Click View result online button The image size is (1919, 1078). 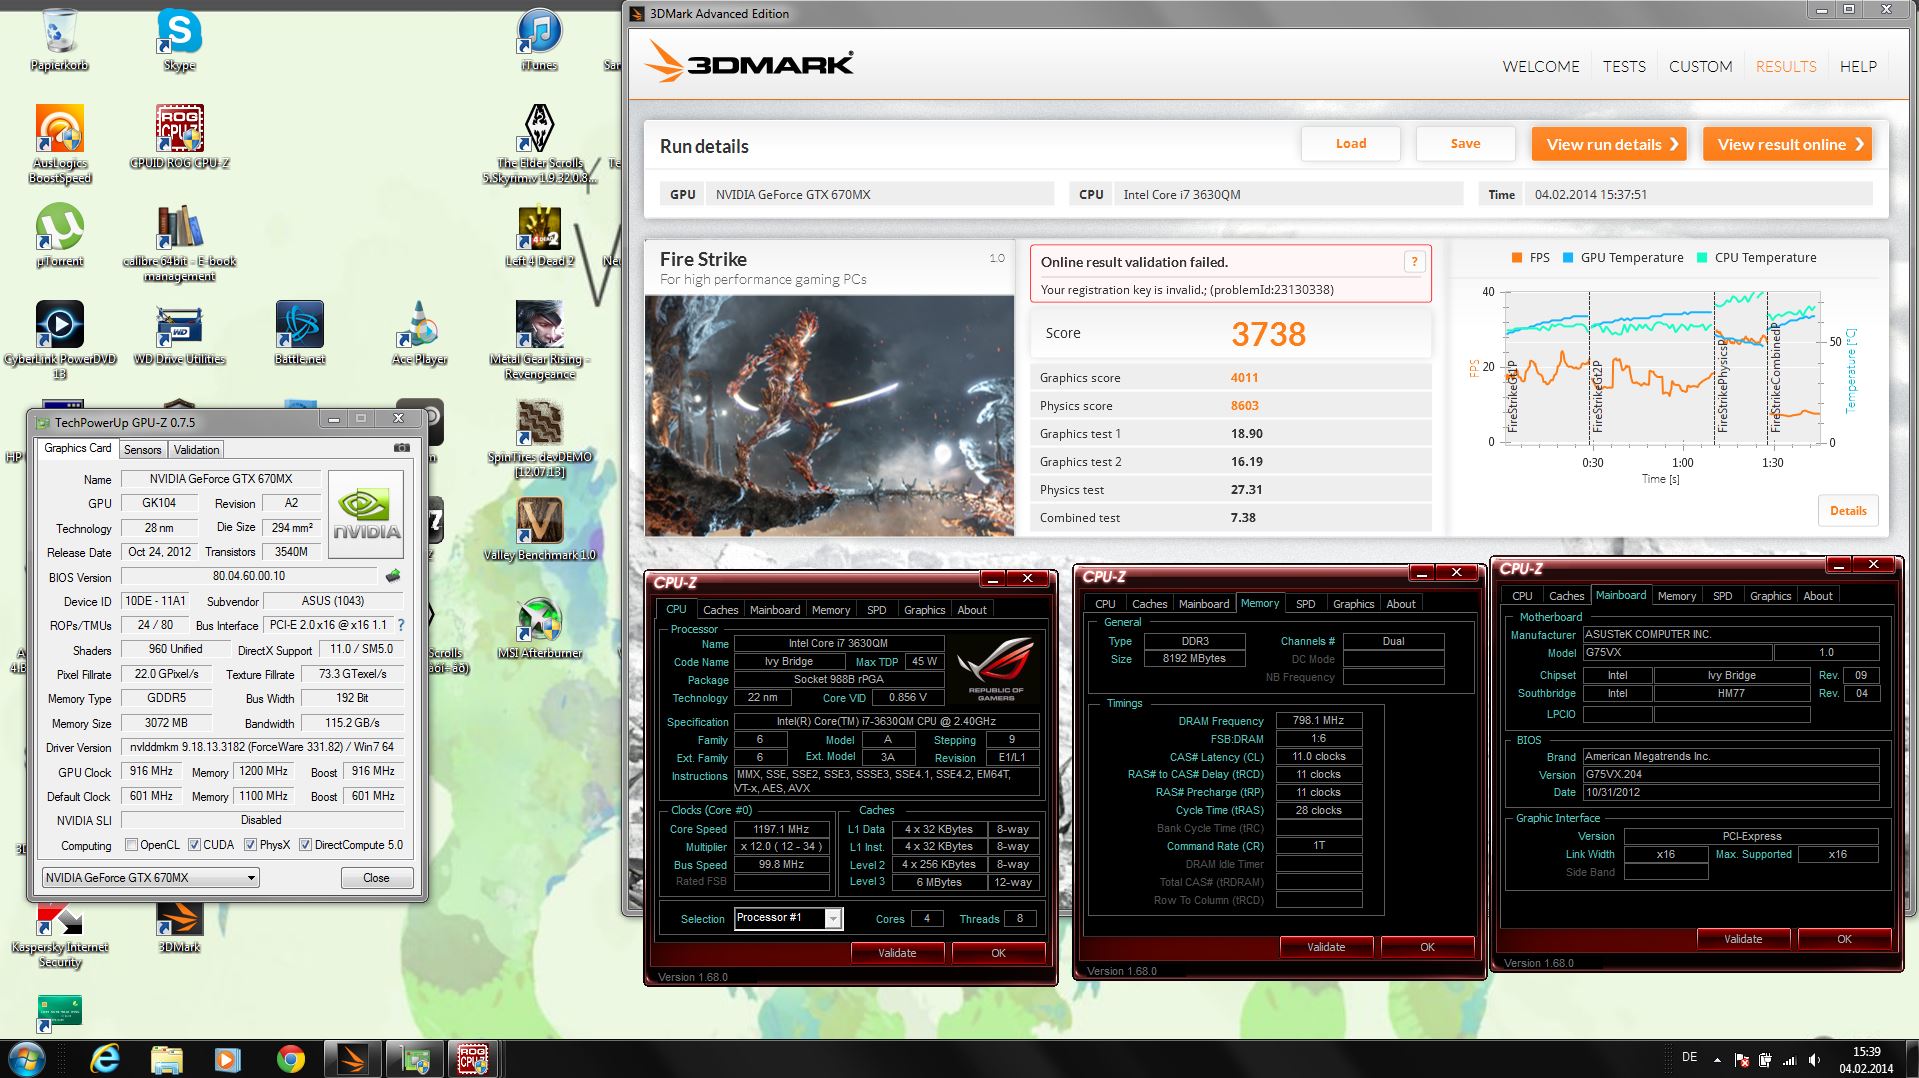pyautogui.click(x=1788, y=144)
